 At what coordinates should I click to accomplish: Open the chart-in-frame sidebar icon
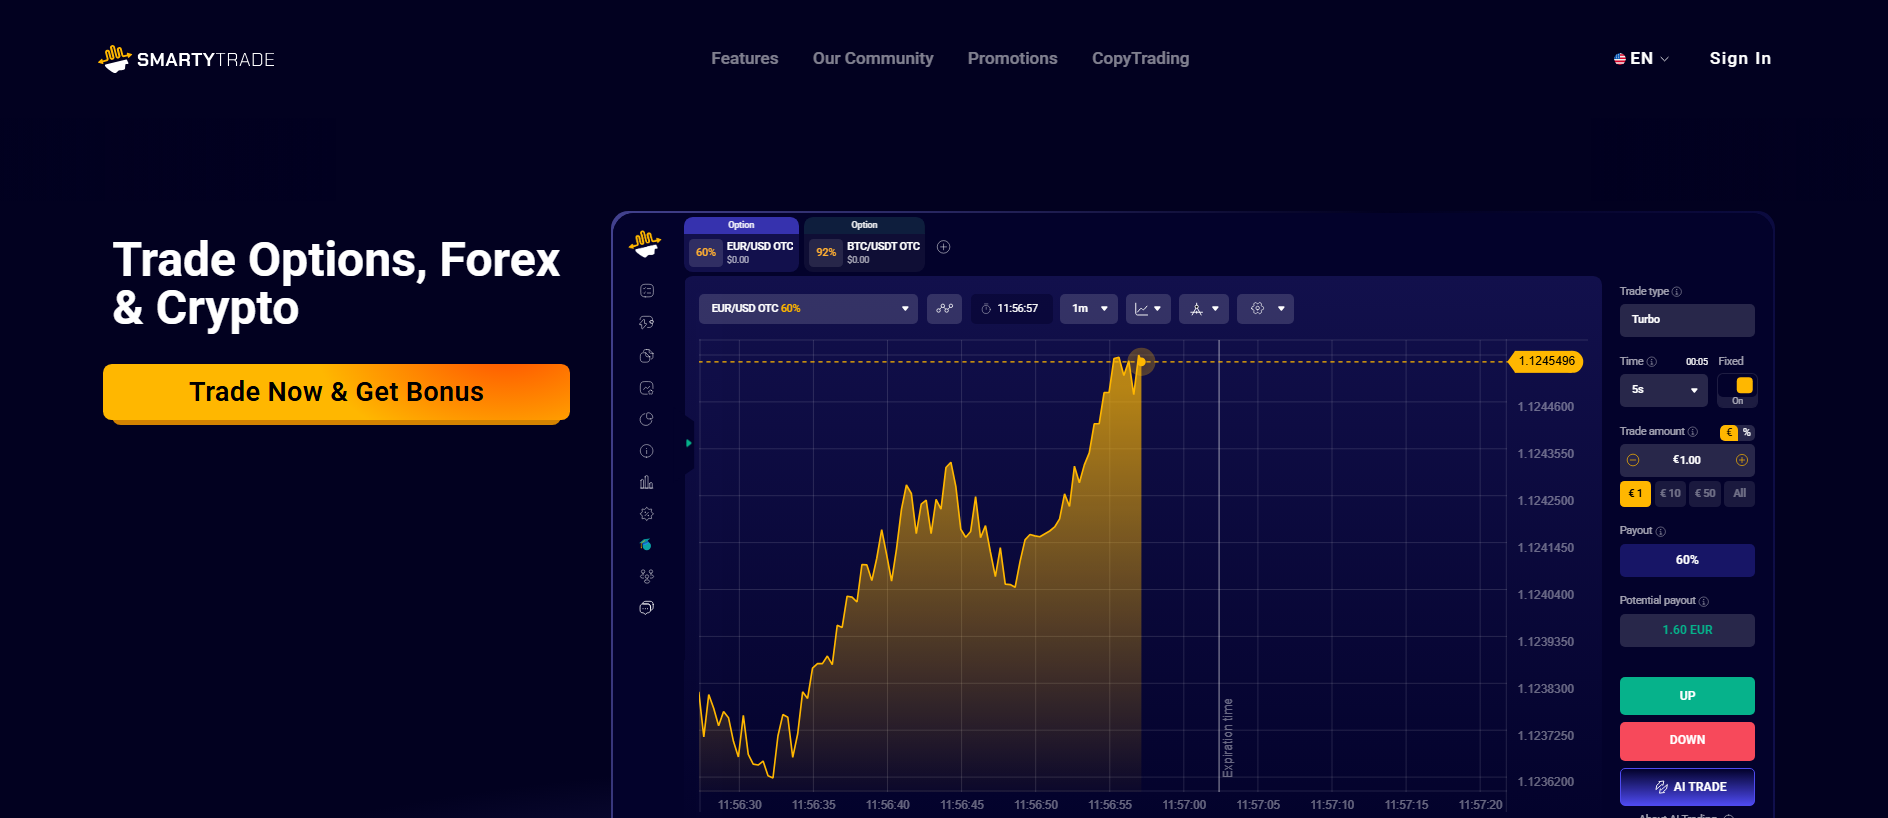pos(647,388)
